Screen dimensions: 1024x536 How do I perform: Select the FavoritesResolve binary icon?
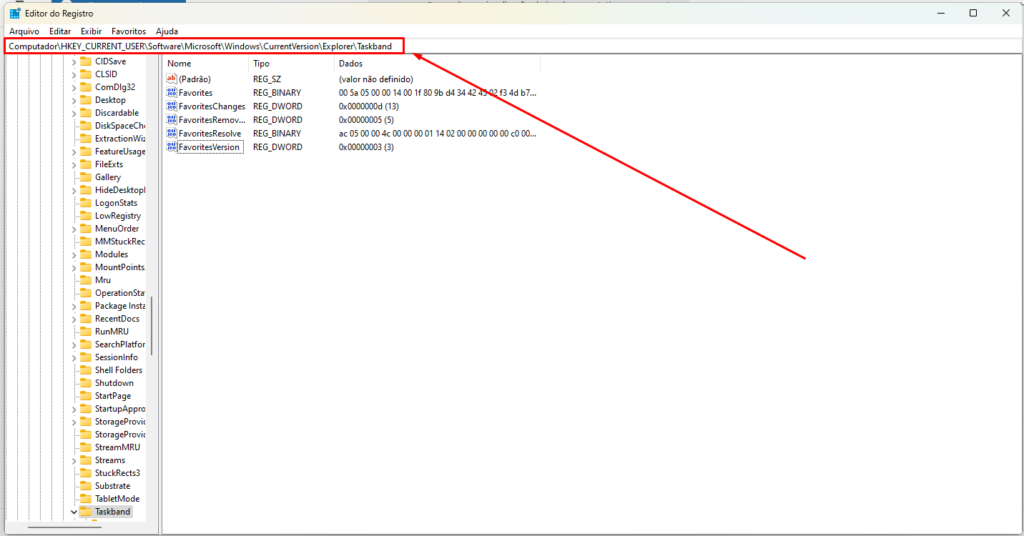172,133
